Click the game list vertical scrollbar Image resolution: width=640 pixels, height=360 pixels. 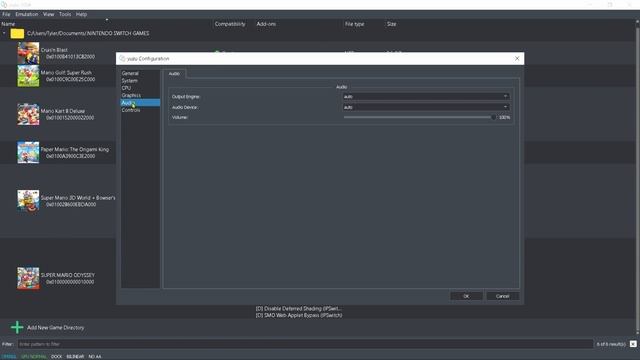tap(638, 178)
